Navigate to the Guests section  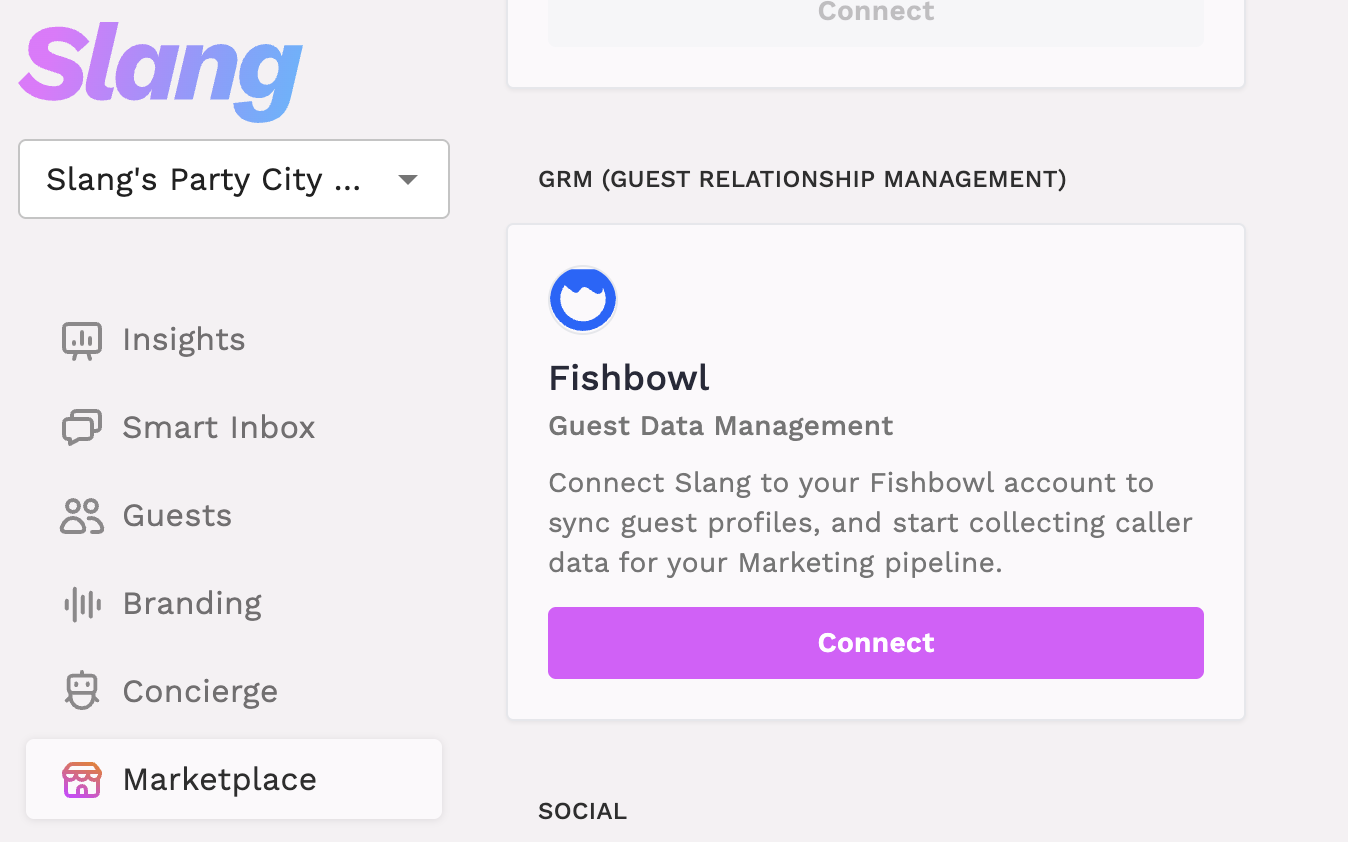point(177,516)
